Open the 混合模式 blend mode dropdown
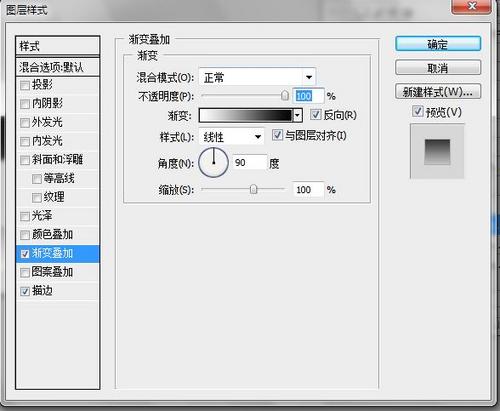Screen dimensions: 500x411 [x=257, y=78]
